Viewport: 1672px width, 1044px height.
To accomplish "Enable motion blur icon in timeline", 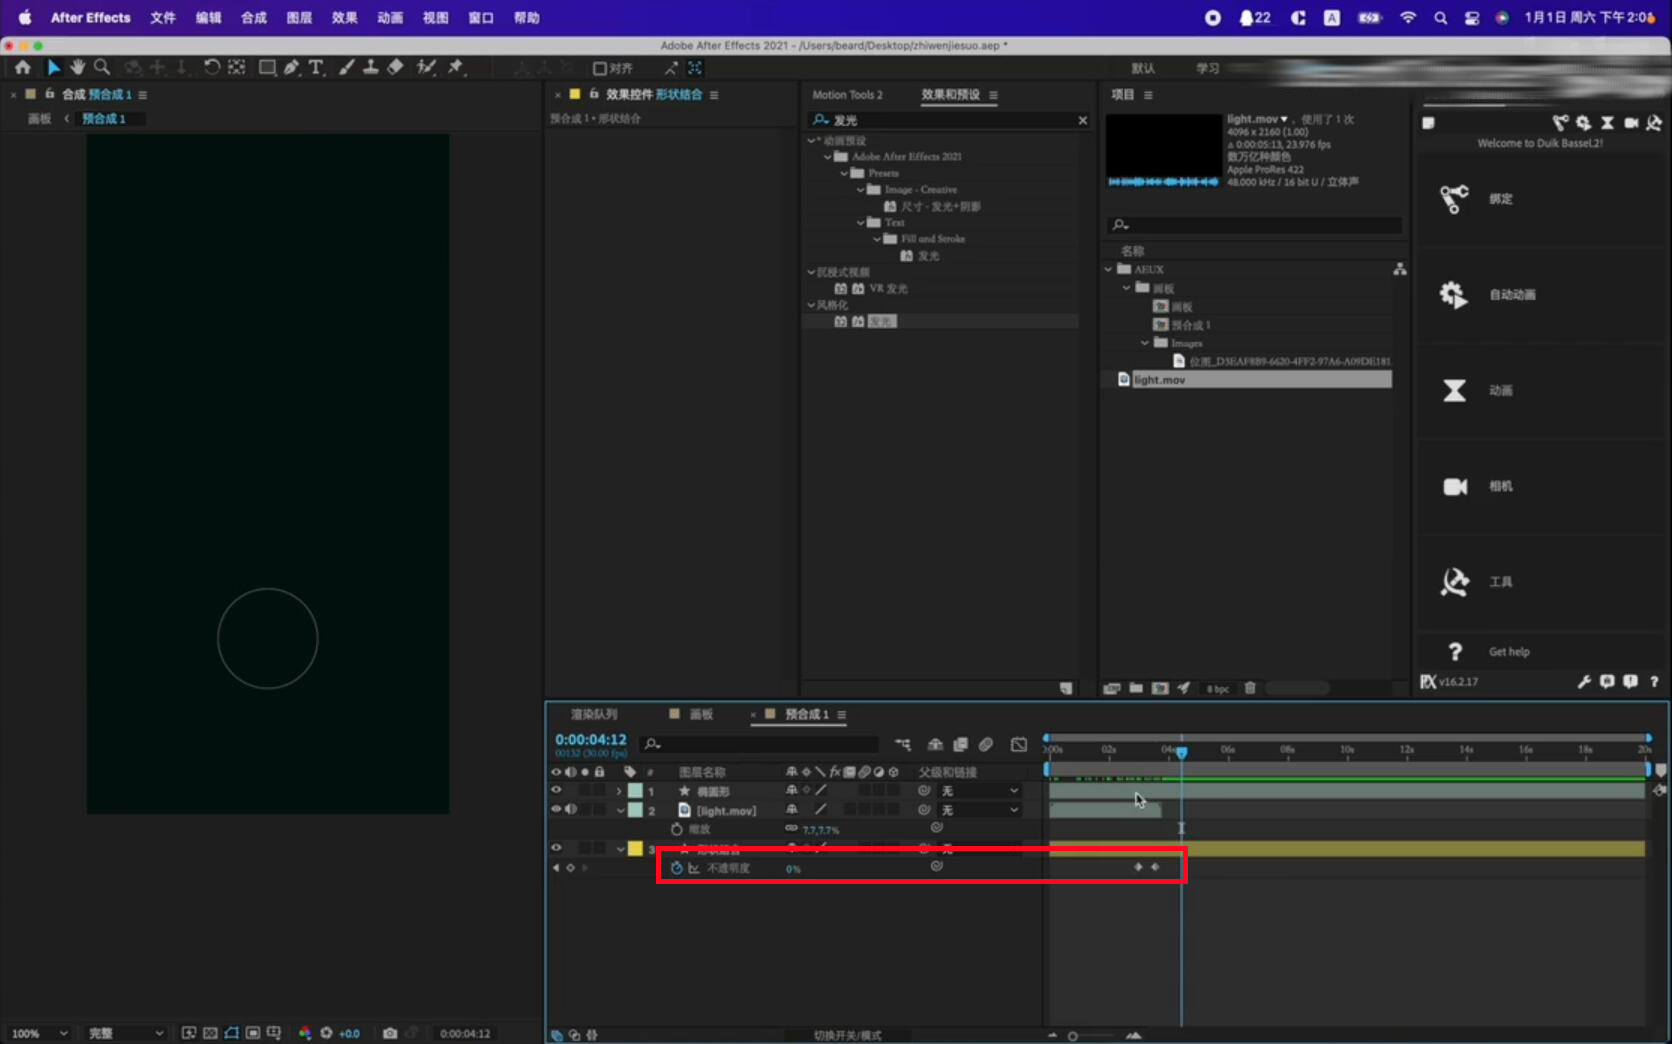I will pyautogui.click(x=986, y=744).
